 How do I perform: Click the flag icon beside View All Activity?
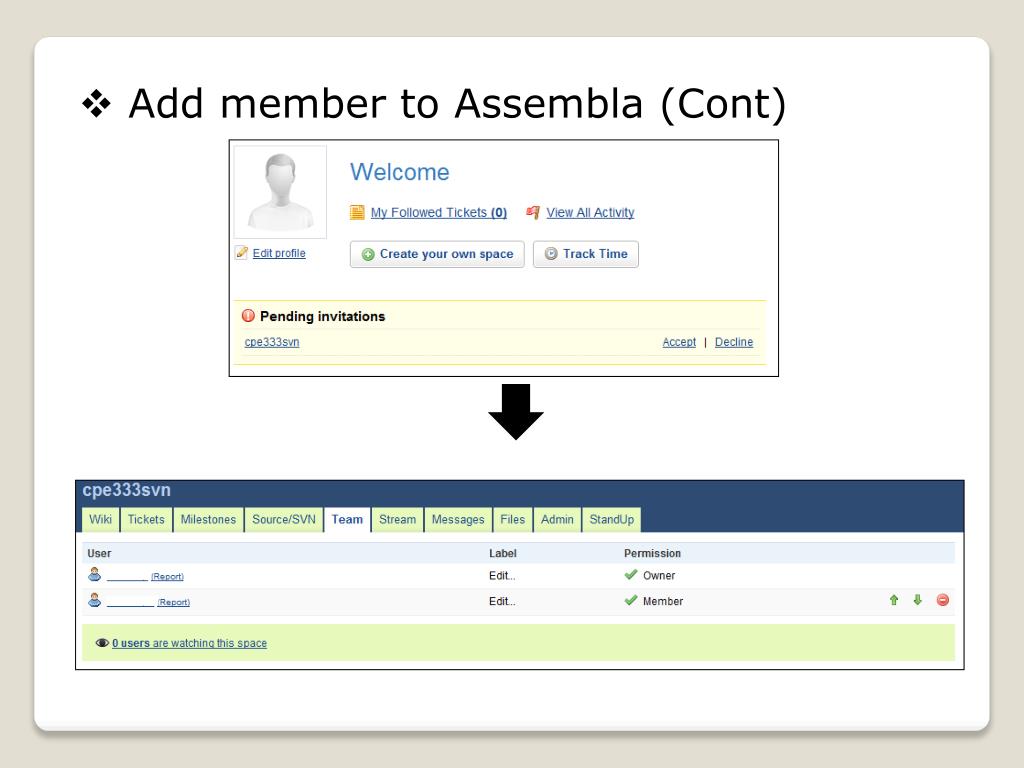[533, 212]
